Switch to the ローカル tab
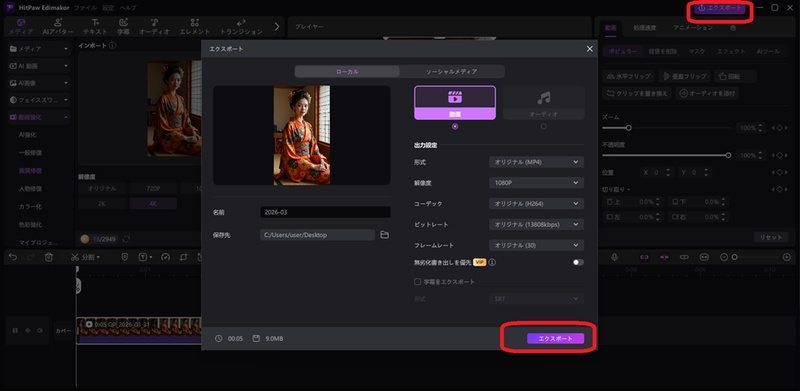800x391 pixels. [x=347, y=71]
